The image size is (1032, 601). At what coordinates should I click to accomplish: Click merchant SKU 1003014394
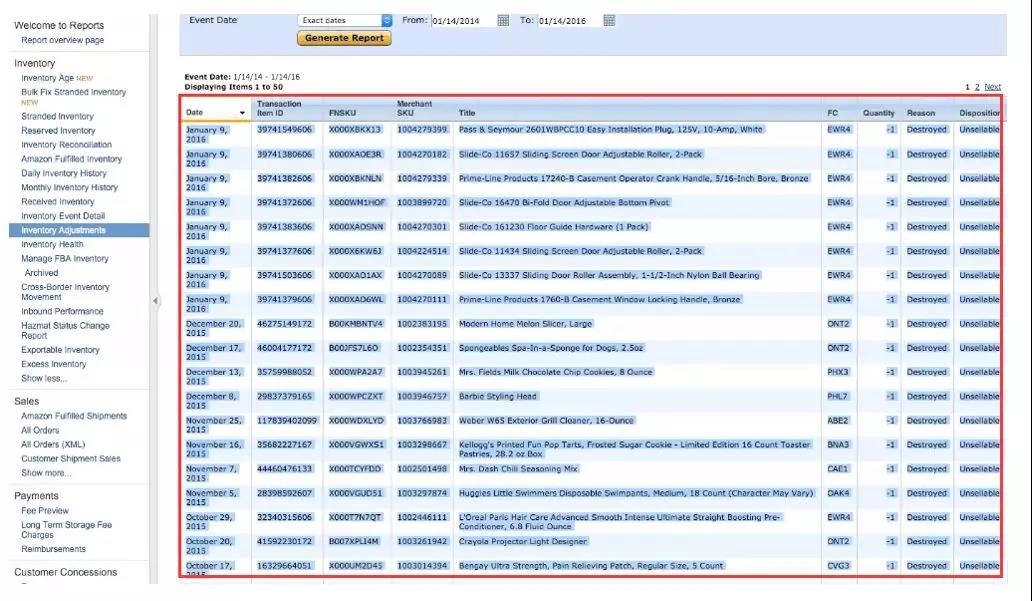click(x=422, y=565)
